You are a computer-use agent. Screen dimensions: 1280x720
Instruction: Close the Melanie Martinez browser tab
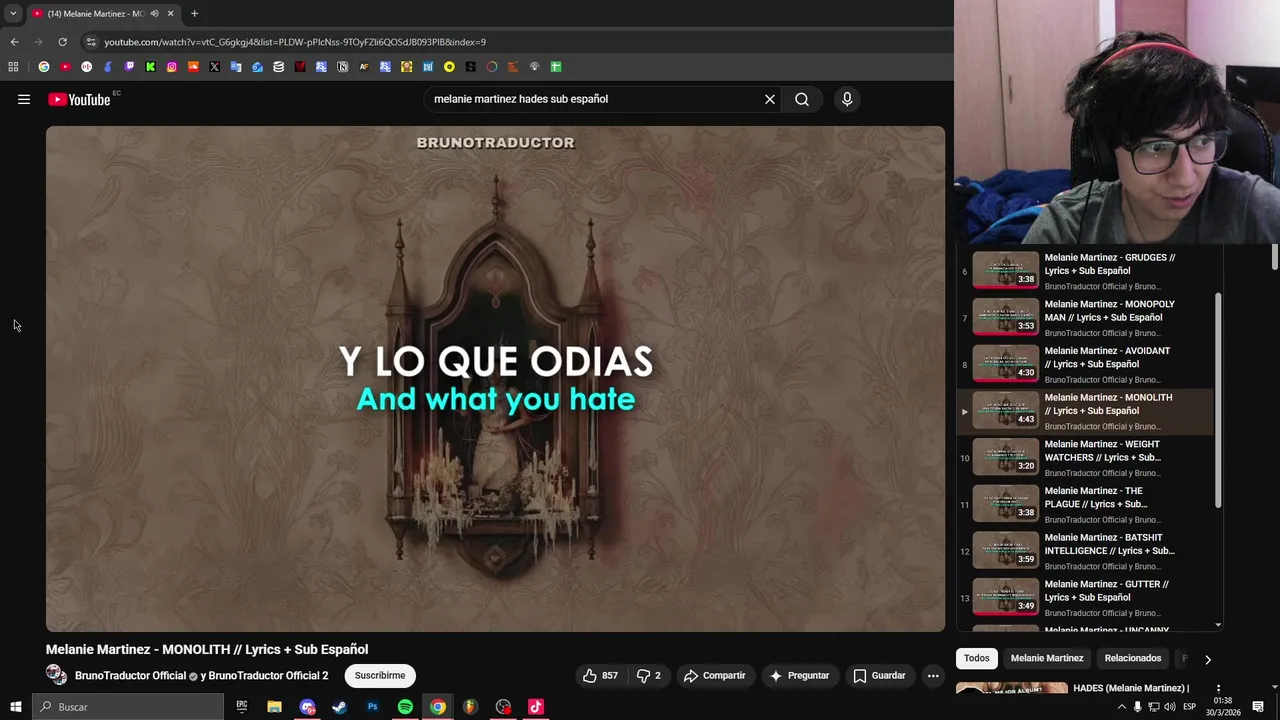[170, 14]
